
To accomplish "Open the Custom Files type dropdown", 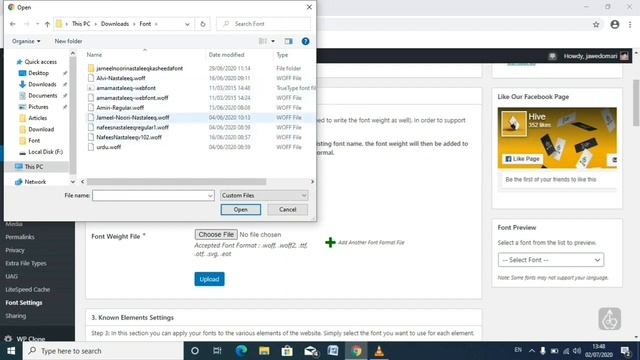I will click(x=264, y=196).
